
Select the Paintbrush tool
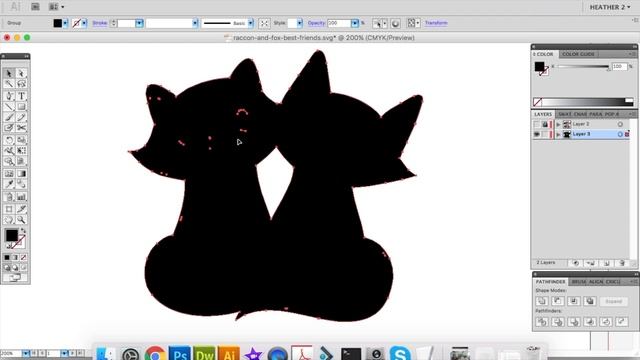click(9, 118)
